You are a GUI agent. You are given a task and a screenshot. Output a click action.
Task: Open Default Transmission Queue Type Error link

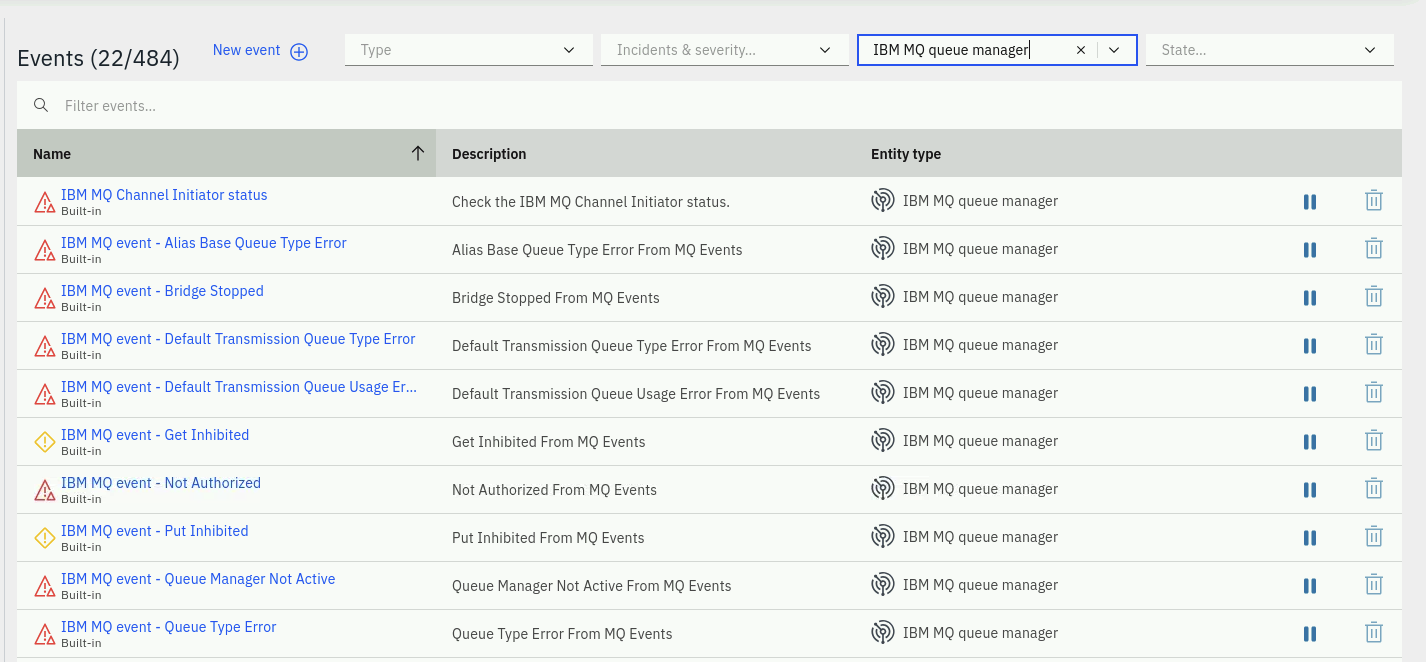point(238,339)
